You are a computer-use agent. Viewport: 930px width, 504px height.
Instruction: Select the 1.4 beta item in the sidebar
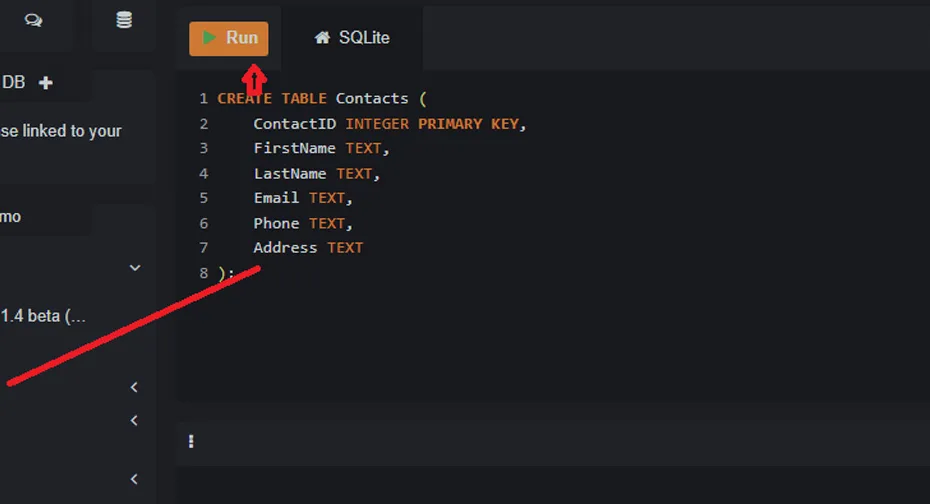[43, 316]
